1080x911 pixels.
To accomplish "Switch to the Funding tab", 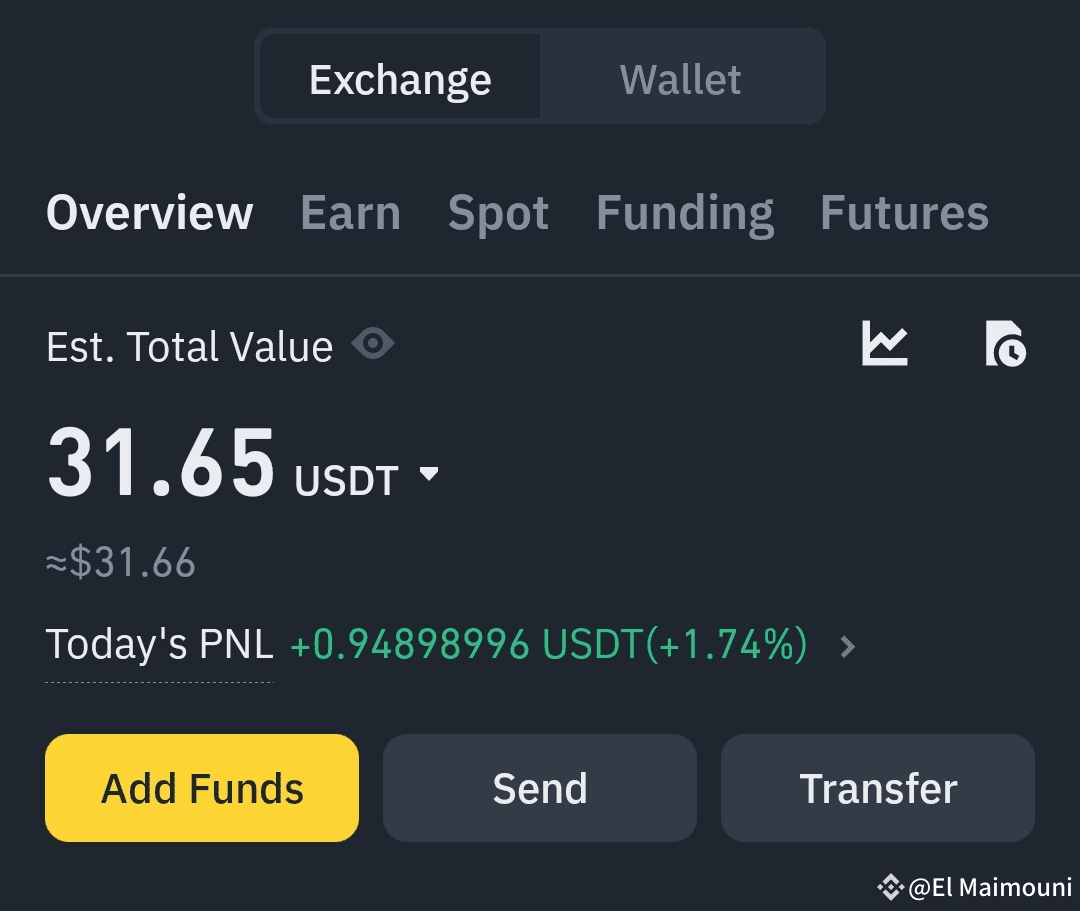I will [x=685, y=213].
